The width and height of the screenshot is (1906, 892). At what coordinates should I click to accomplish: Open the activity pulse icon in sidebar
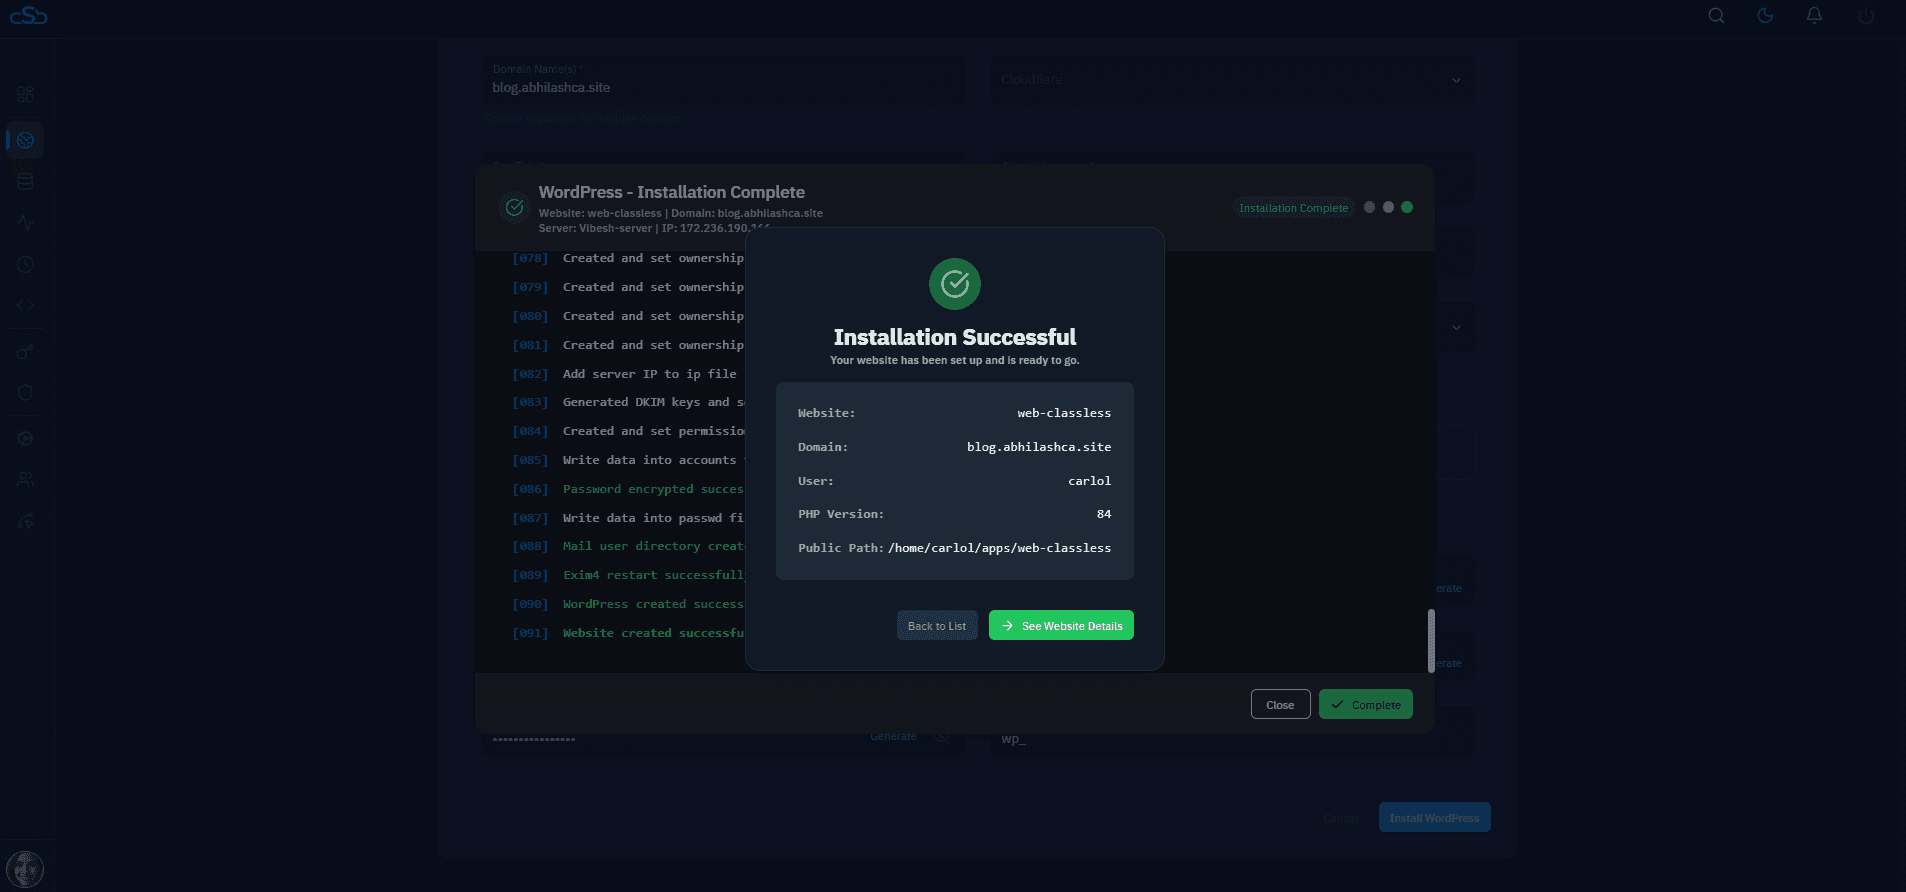(x=26, y=223)
